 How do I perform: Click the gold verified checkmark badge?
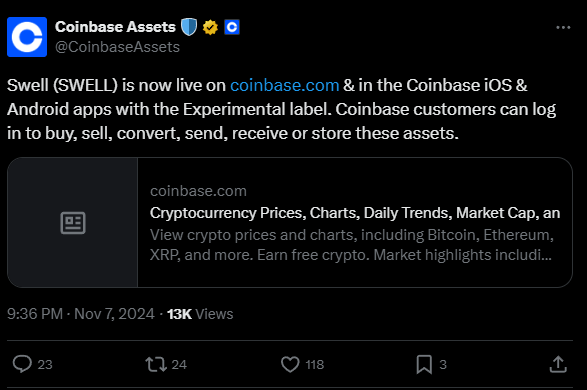point(210,27)
